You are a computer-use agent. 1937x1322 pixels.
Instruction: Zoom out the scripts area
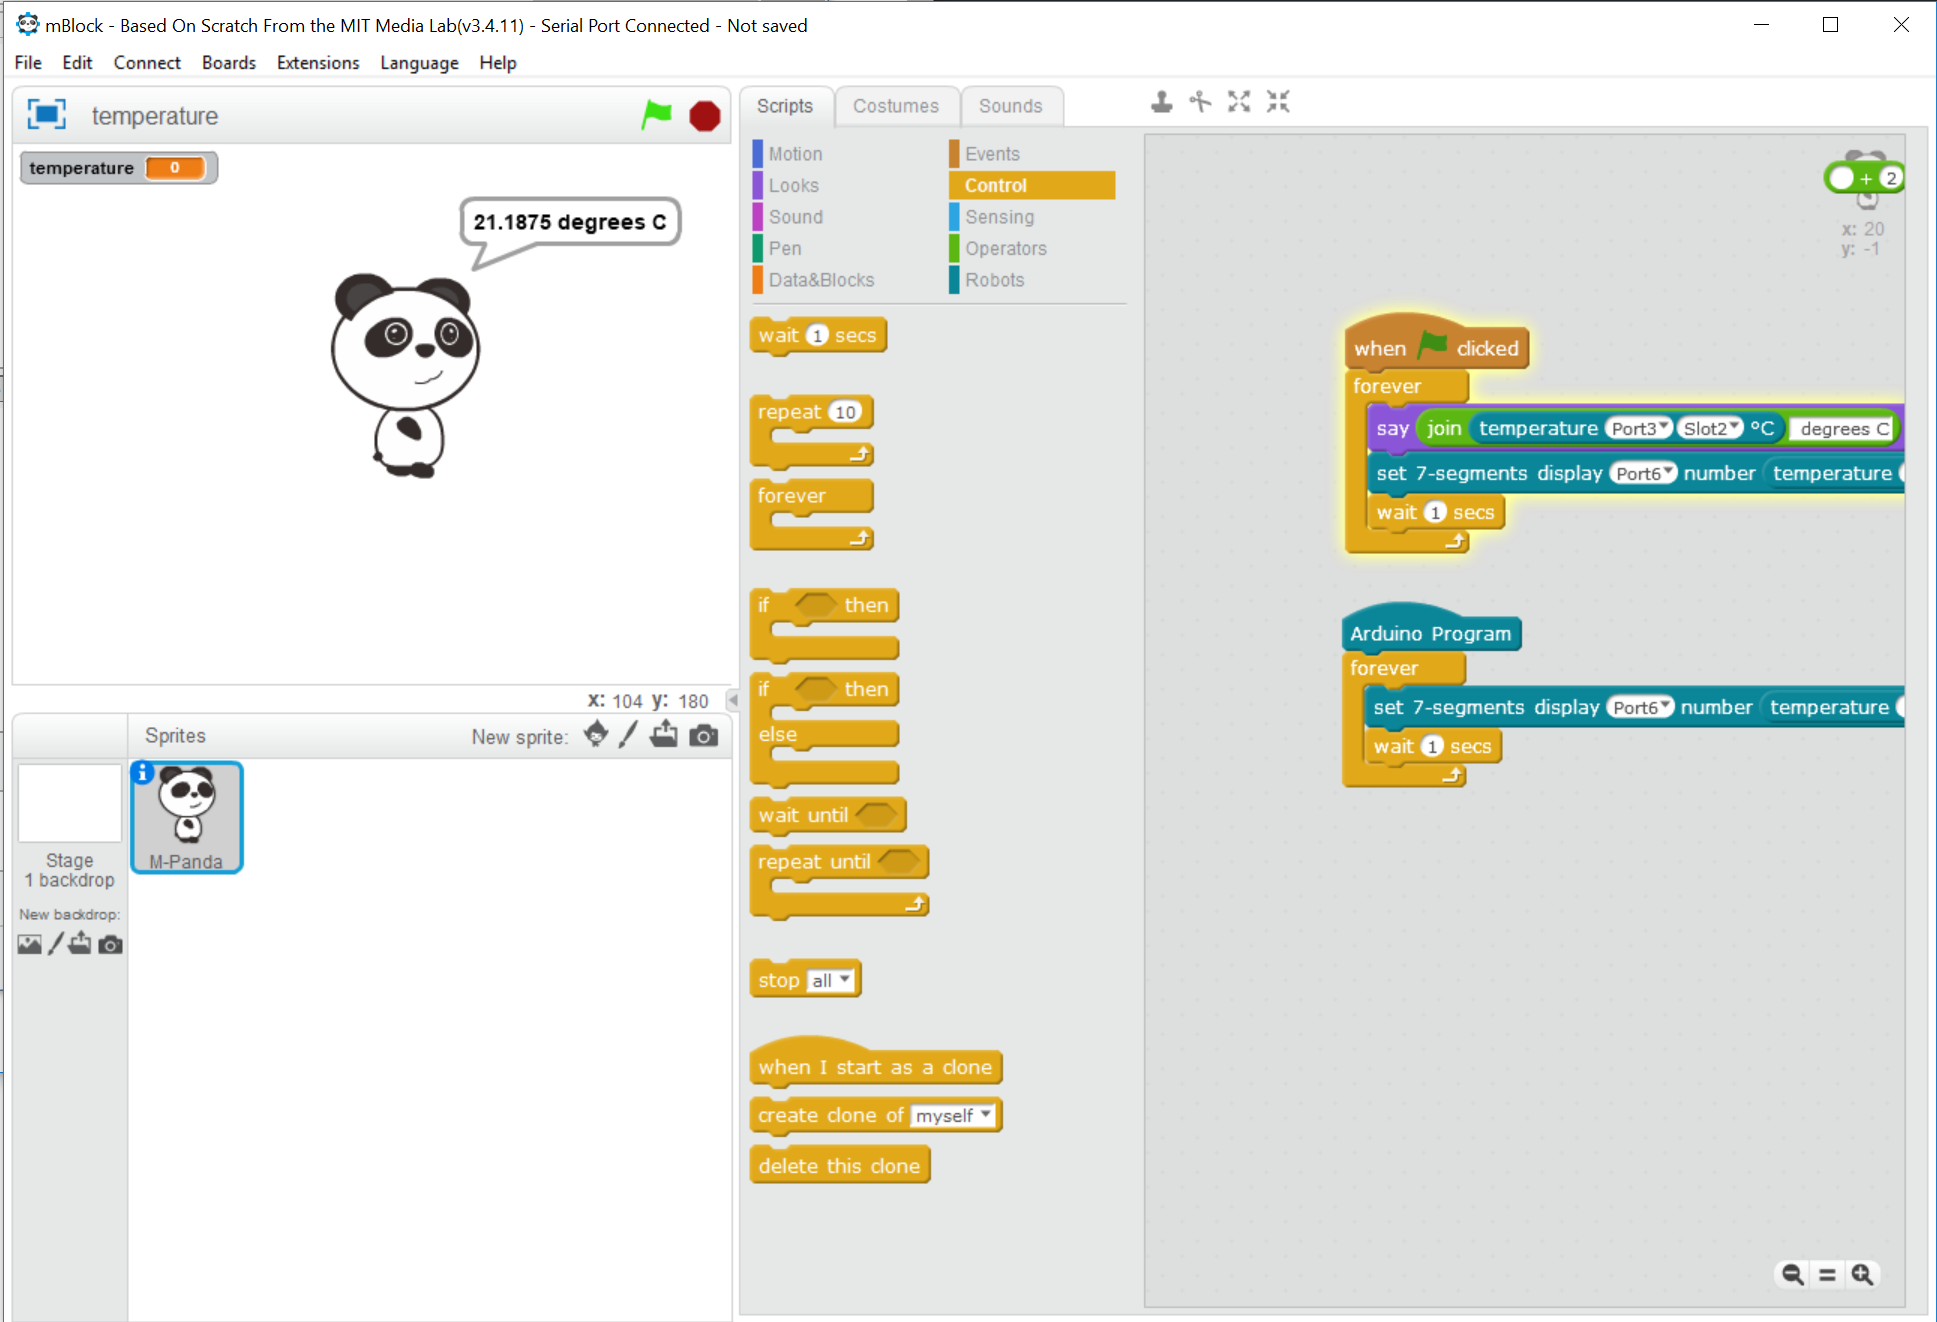tap(1792, 1274)
